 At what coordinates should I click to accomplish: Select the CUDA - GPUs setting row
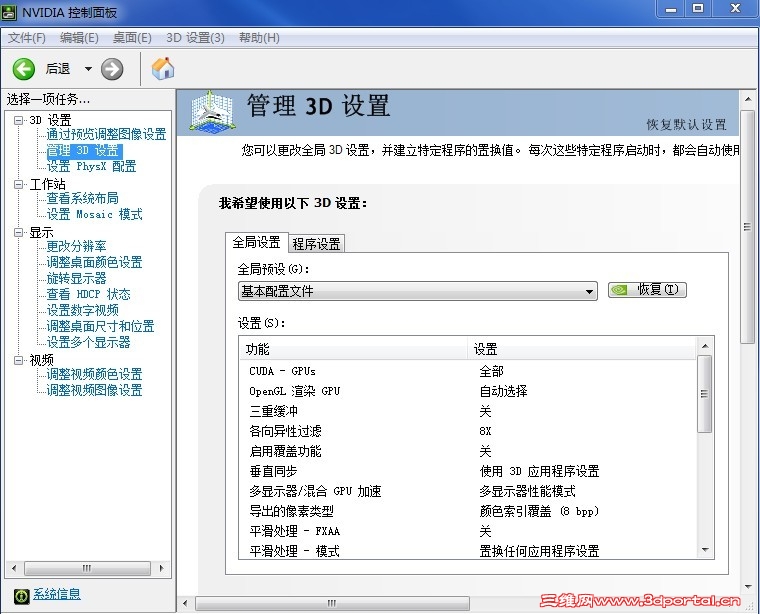click(468, 371)
